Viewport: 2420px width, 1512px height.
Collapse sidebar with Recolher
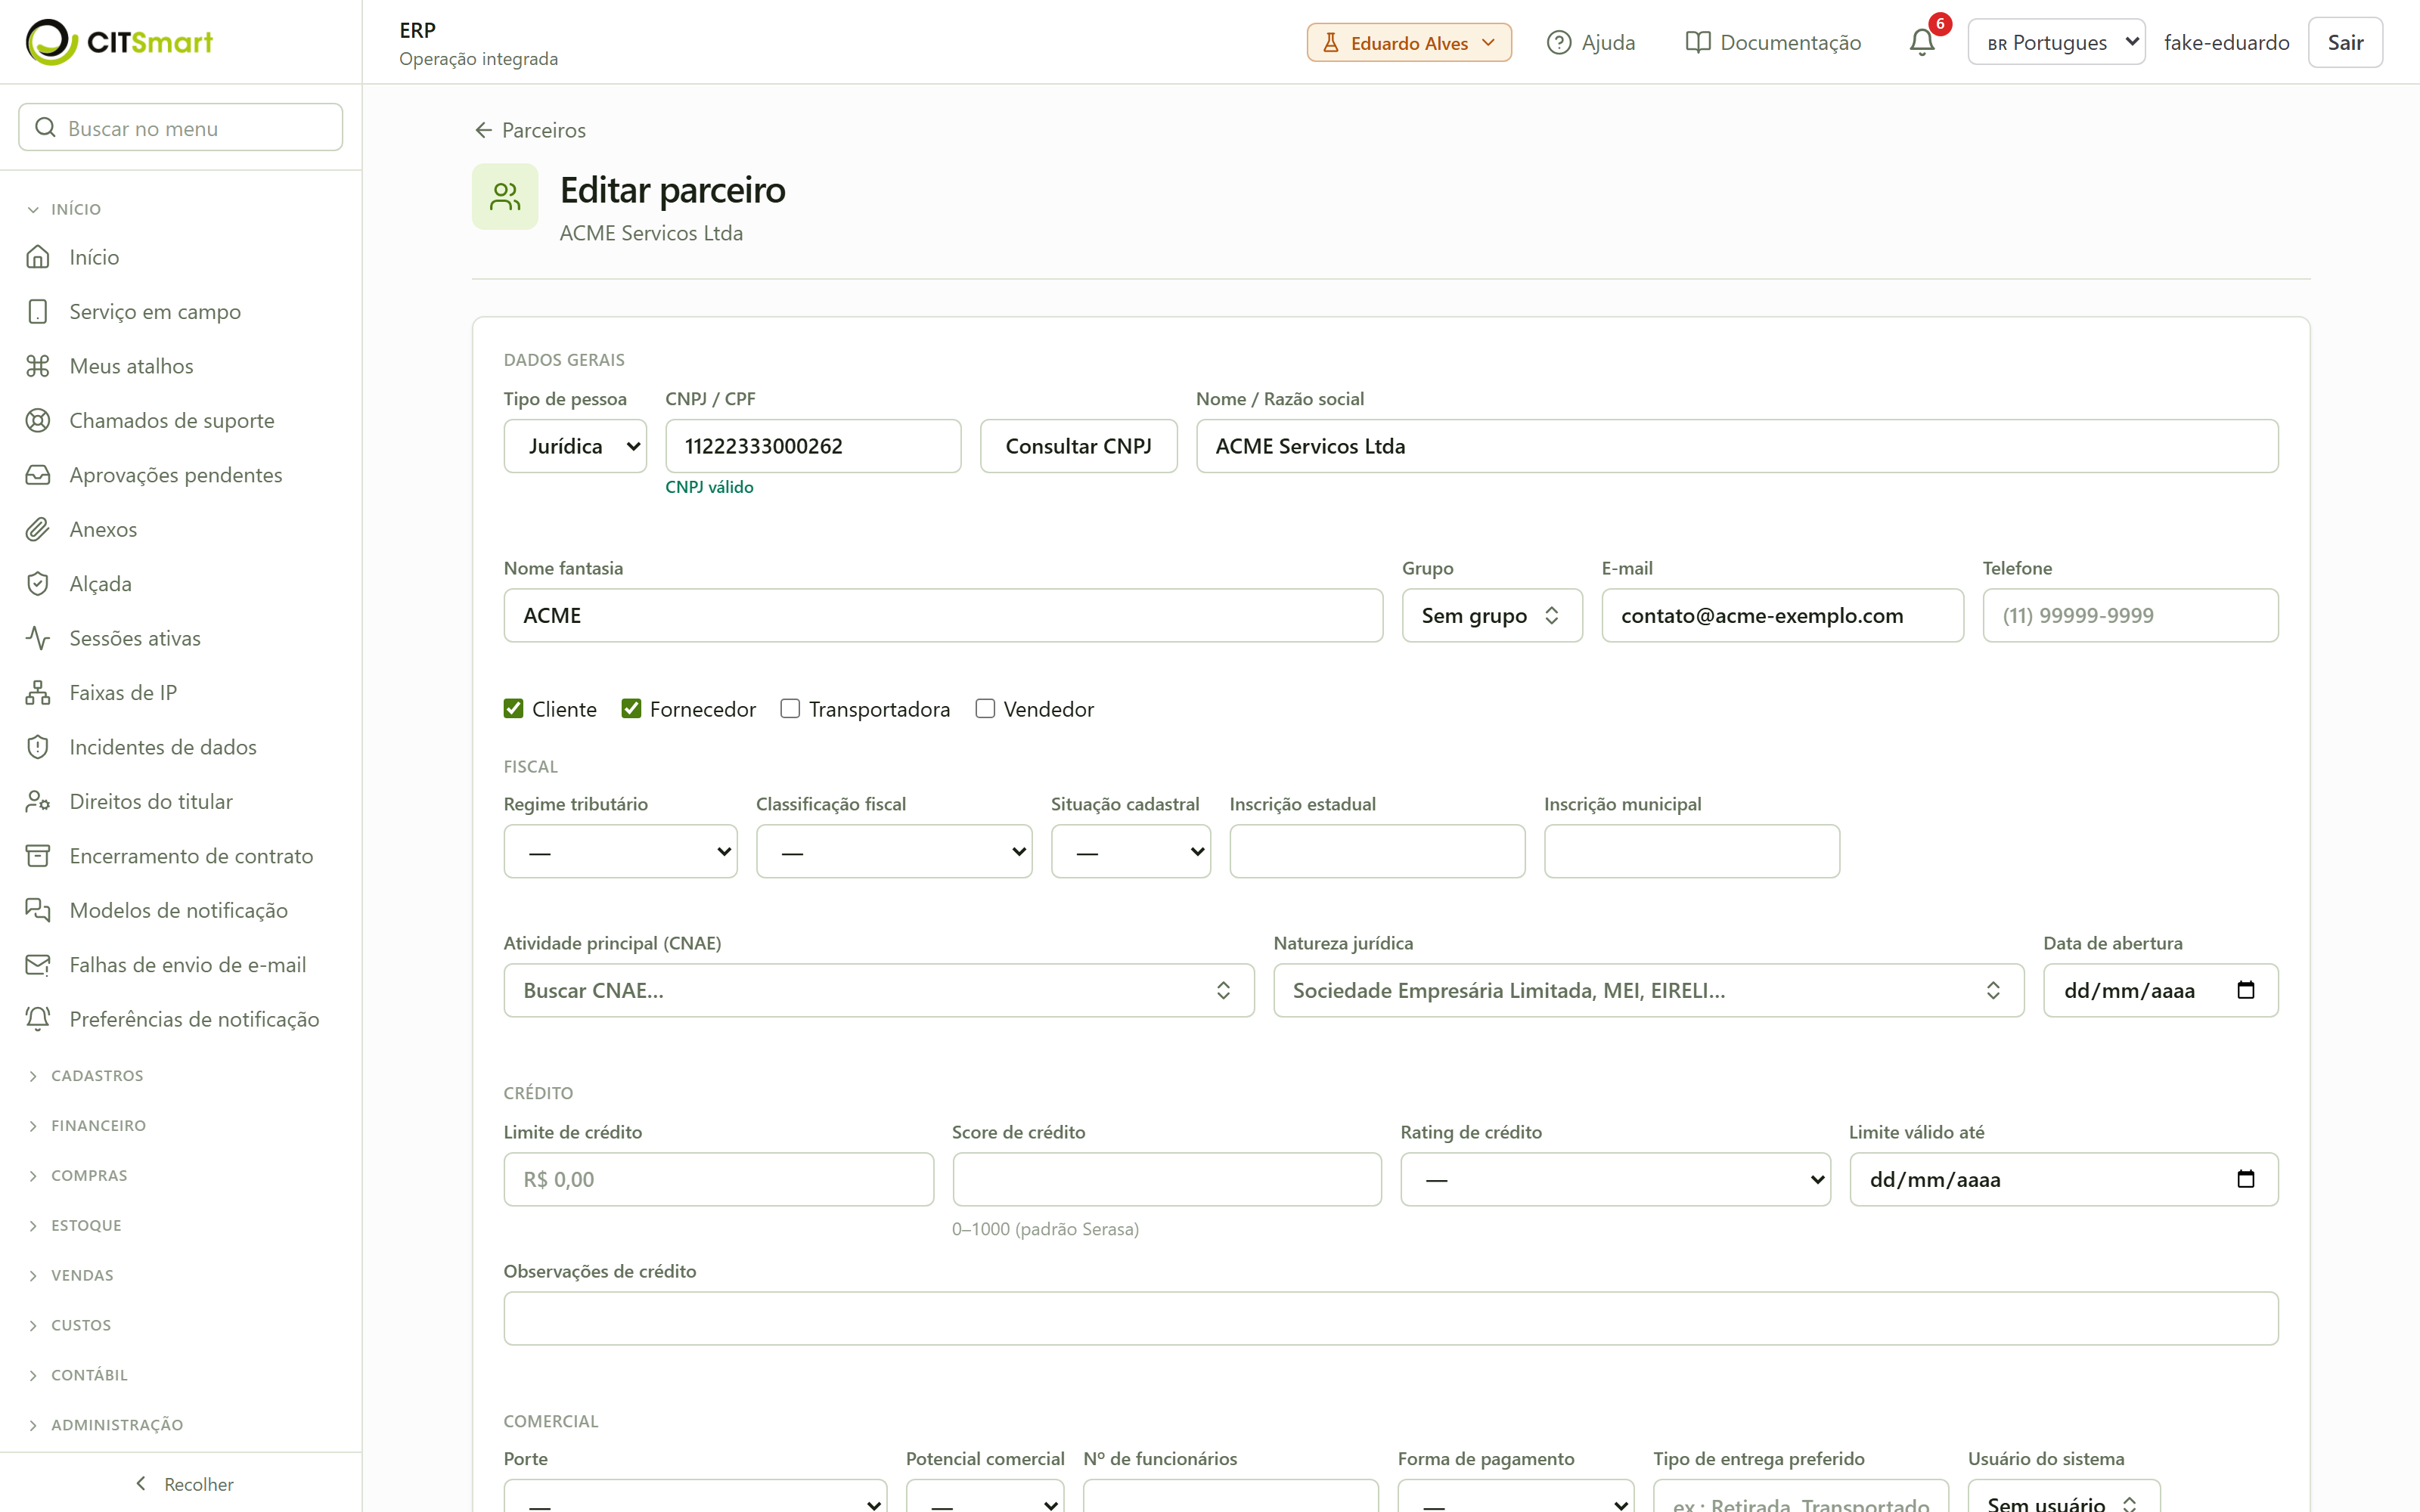182,1484
